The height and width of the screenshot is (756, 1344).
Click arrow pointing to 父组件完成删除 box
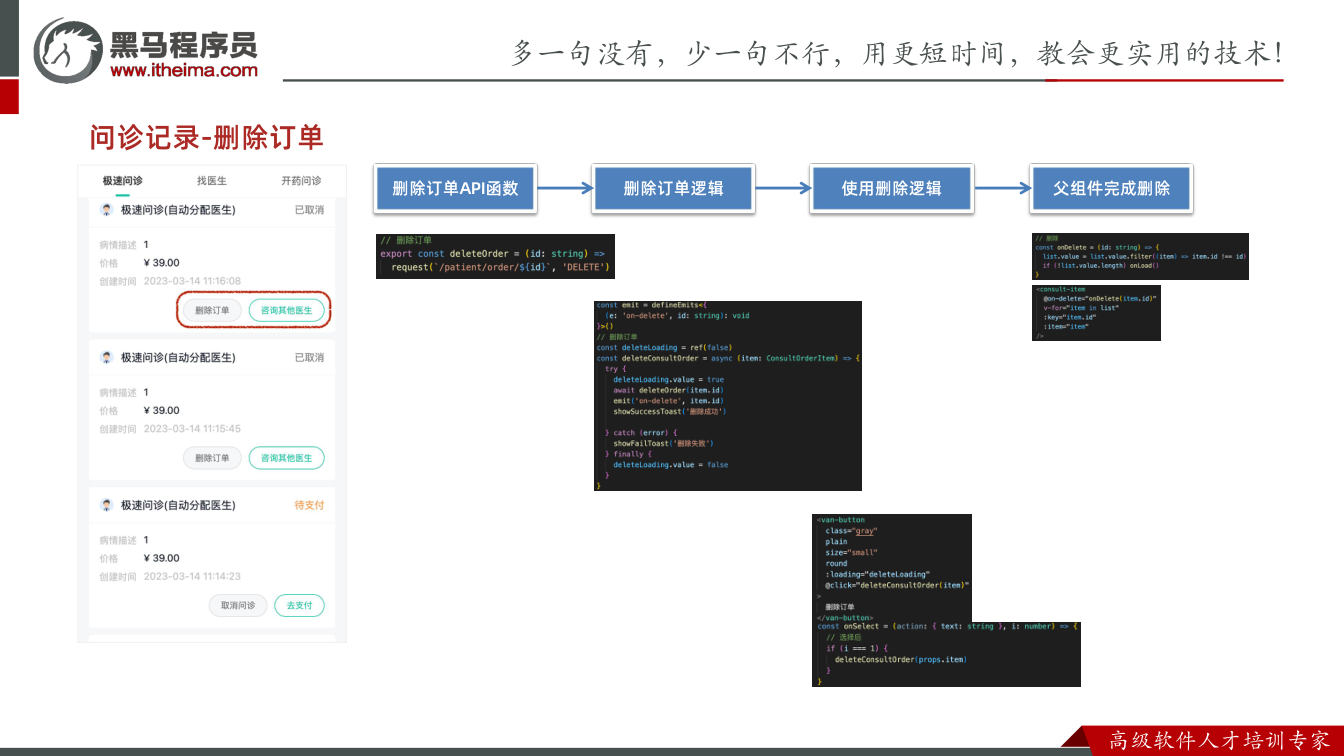[1002, 187]
